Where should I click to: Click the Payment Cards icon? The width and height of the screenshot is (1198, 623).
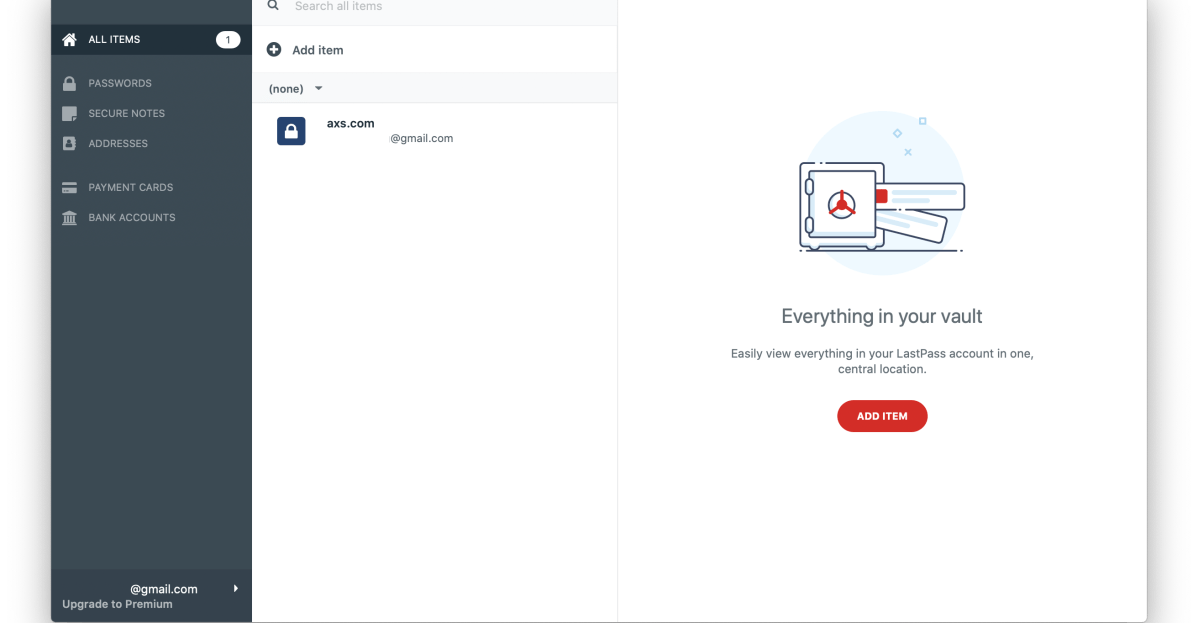tap(69, 188)
